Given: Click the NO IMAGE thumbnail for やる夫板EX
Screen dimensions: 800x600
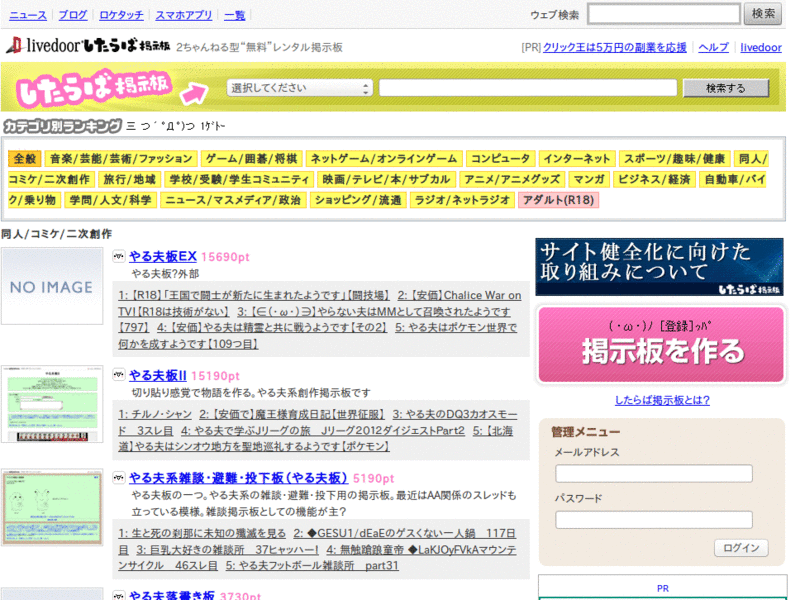Looking at the screenshot, I should pos(52,286).
